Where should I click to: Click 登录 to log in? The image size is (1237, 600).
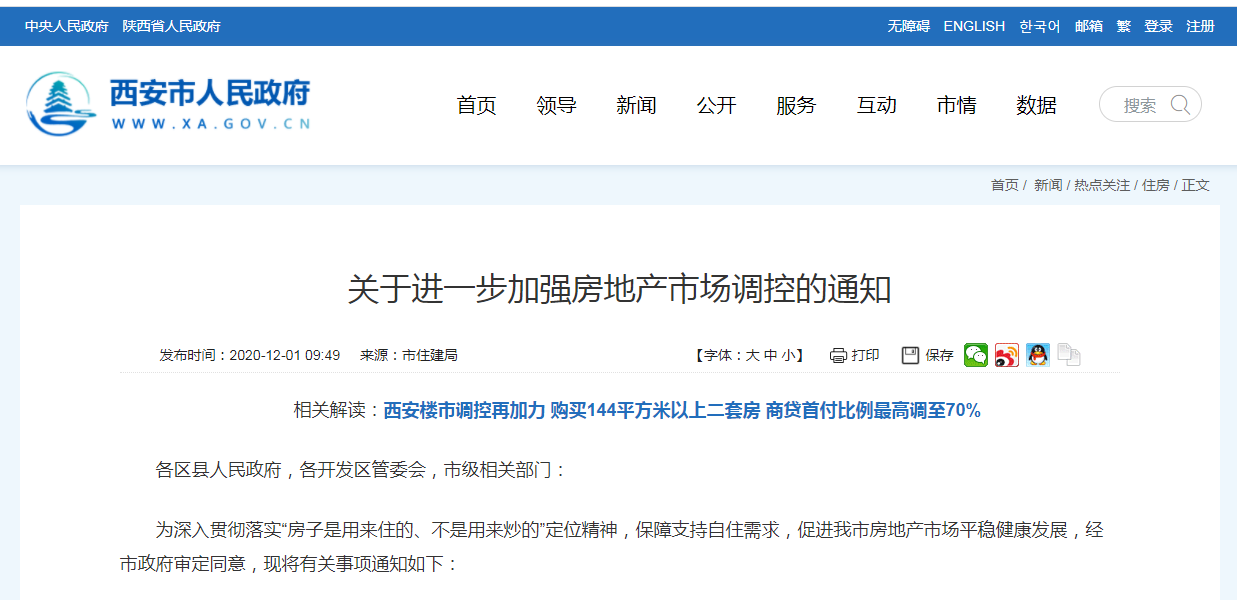point(1158,26)
